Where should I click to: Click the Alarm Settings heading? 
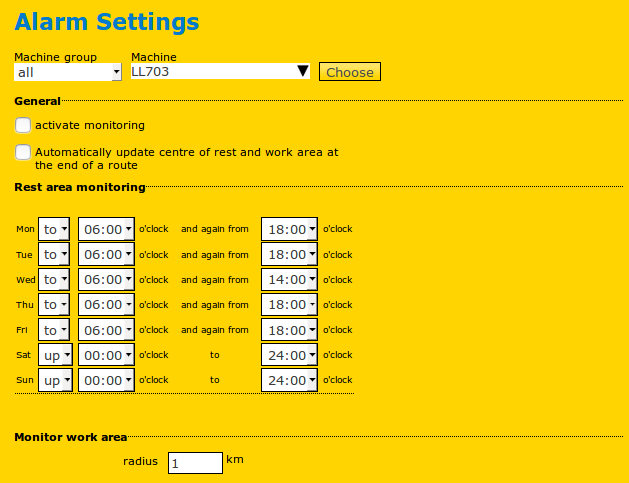[107, 22]
